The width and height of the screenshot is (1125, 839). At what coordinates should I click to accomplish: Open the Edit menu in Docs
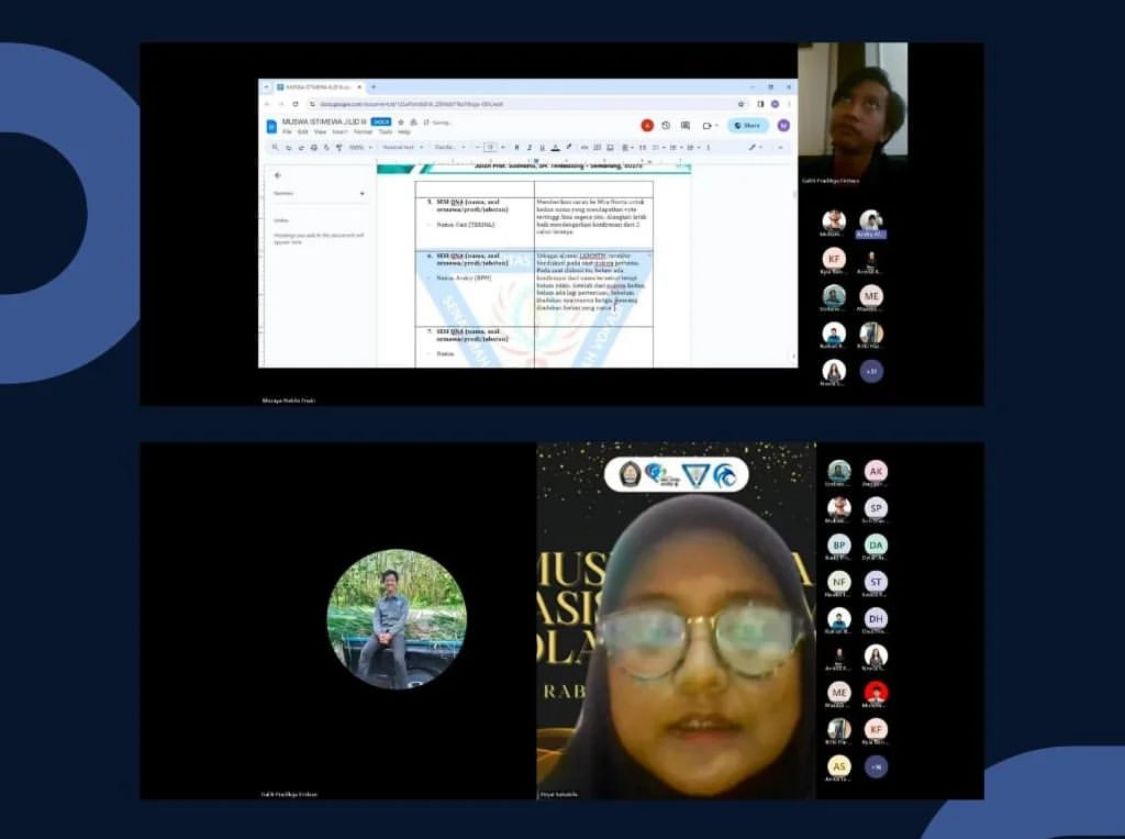point(303,132)
